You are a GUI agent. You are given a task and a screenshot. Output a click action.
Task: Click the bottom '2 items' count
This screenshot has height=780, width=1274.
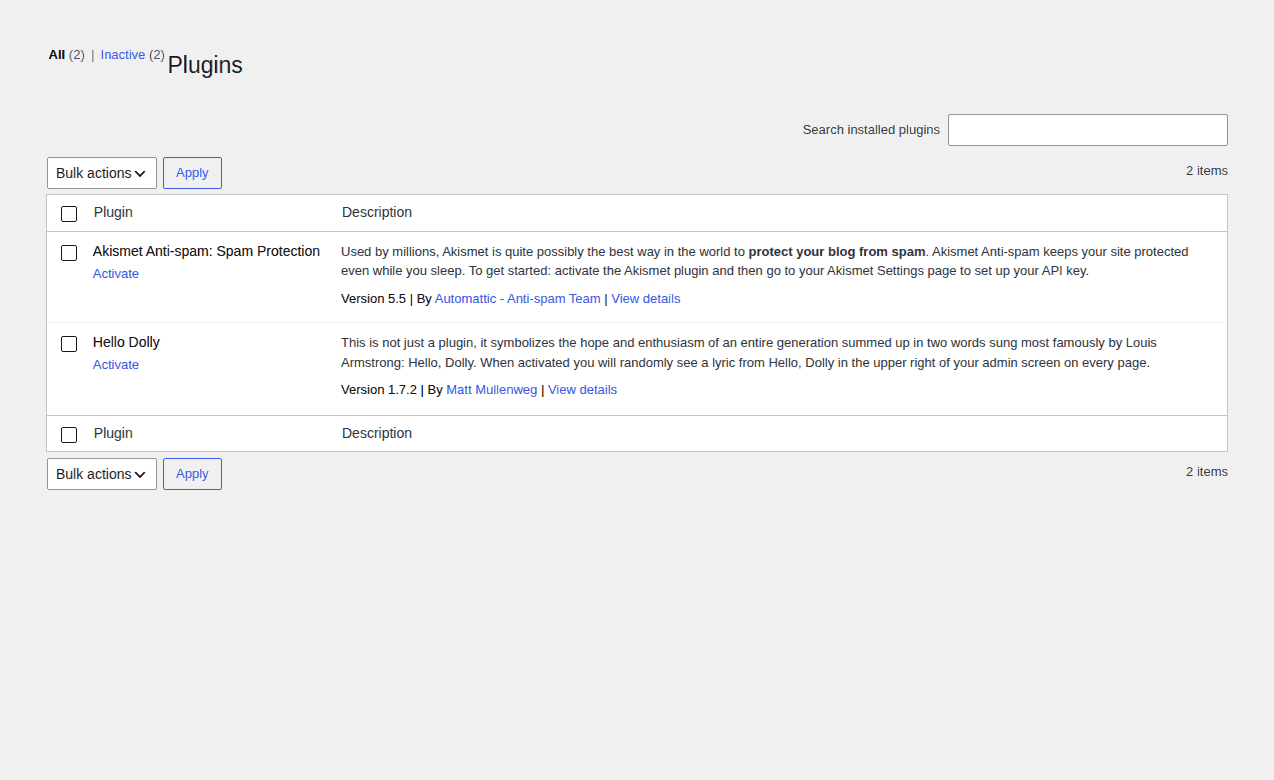pyautogui.click(x=1207, y=472)
